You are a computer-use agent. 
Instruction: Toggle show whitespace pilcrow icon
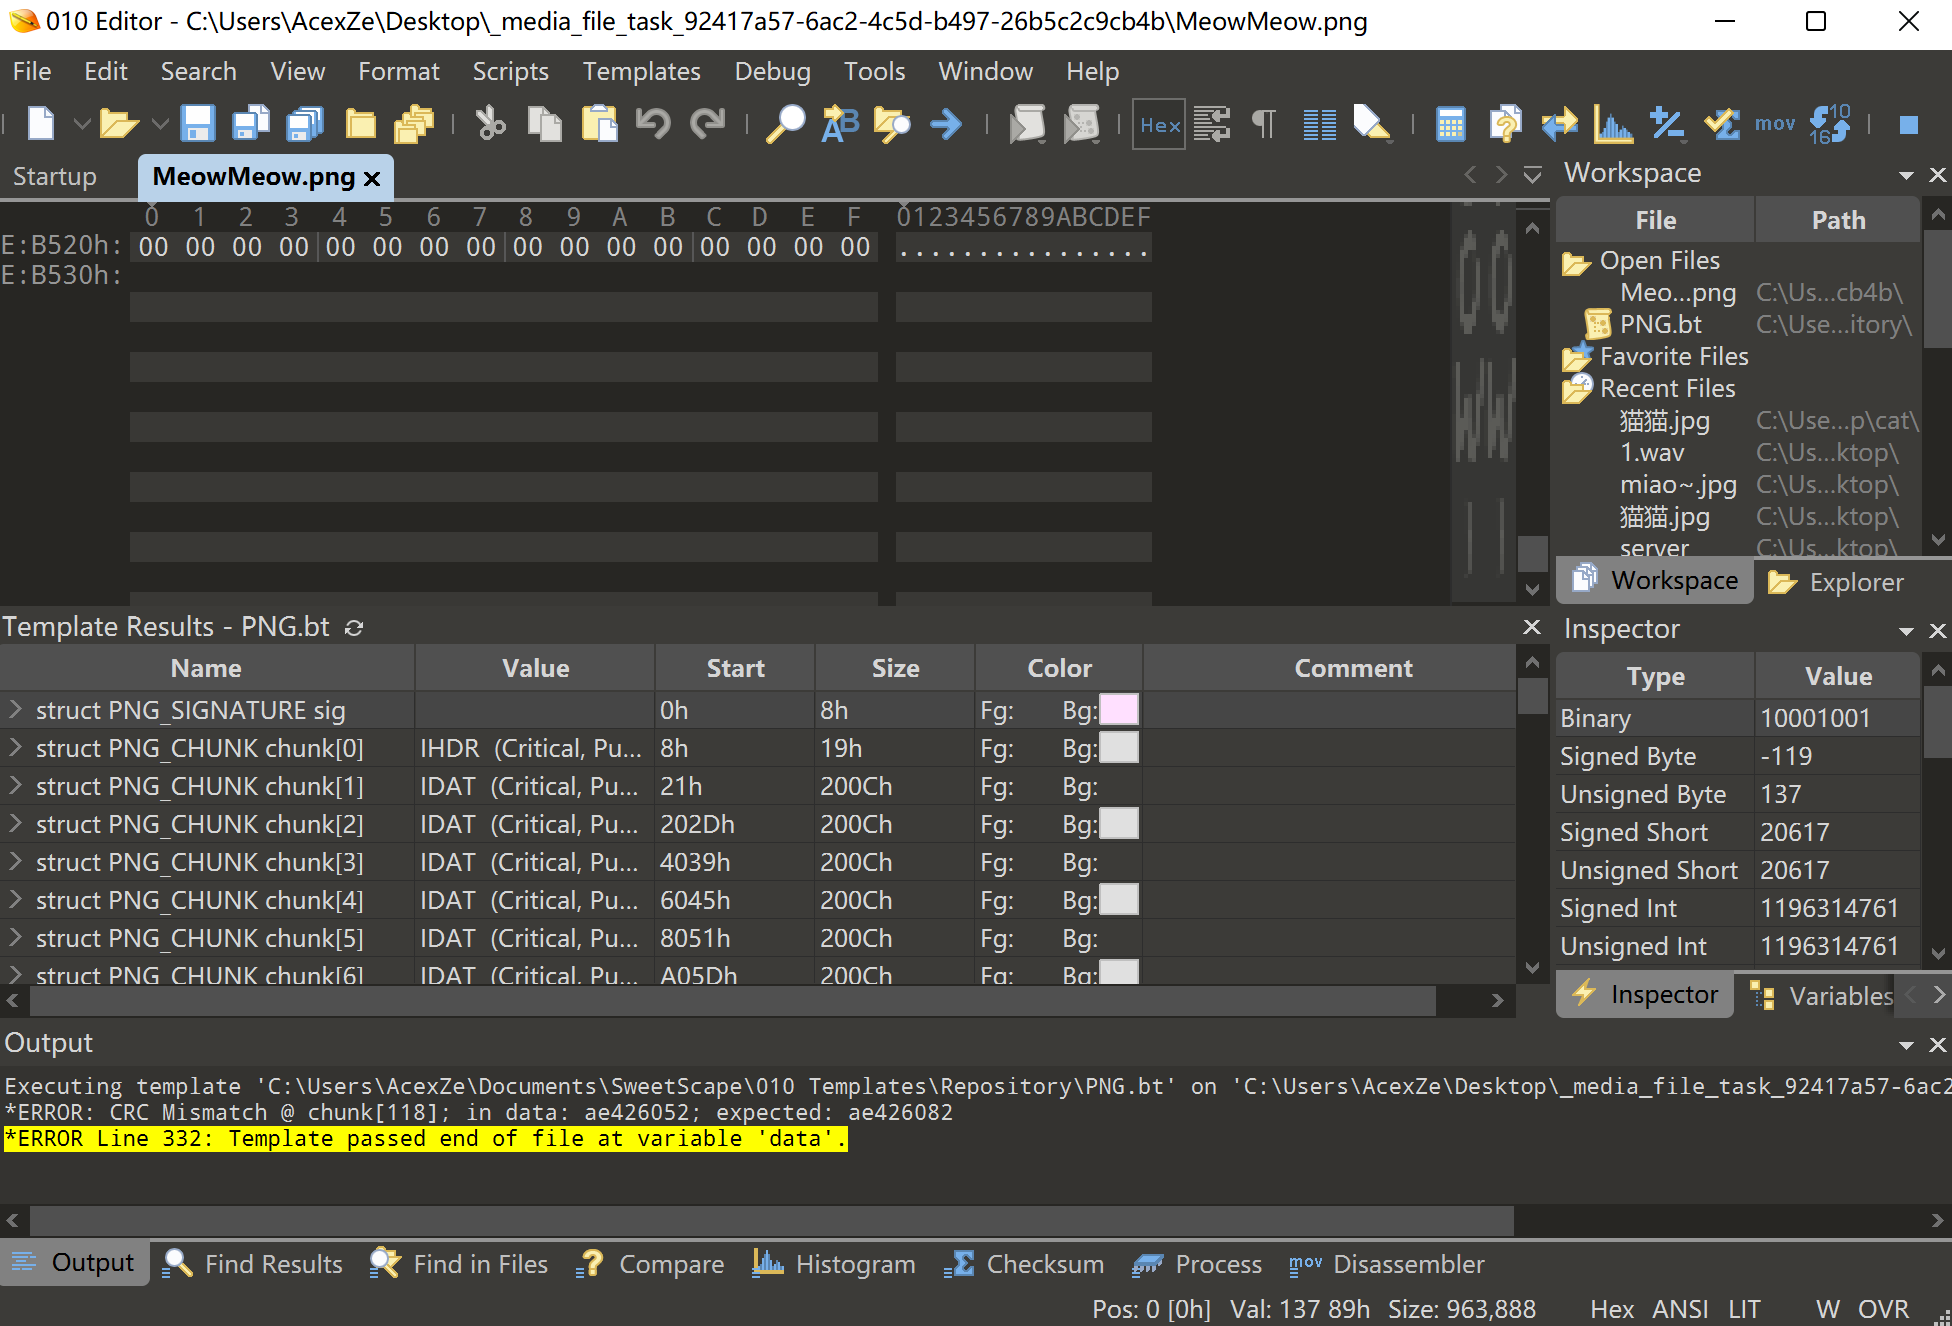pyautogui.click(x=1264, y=124)
